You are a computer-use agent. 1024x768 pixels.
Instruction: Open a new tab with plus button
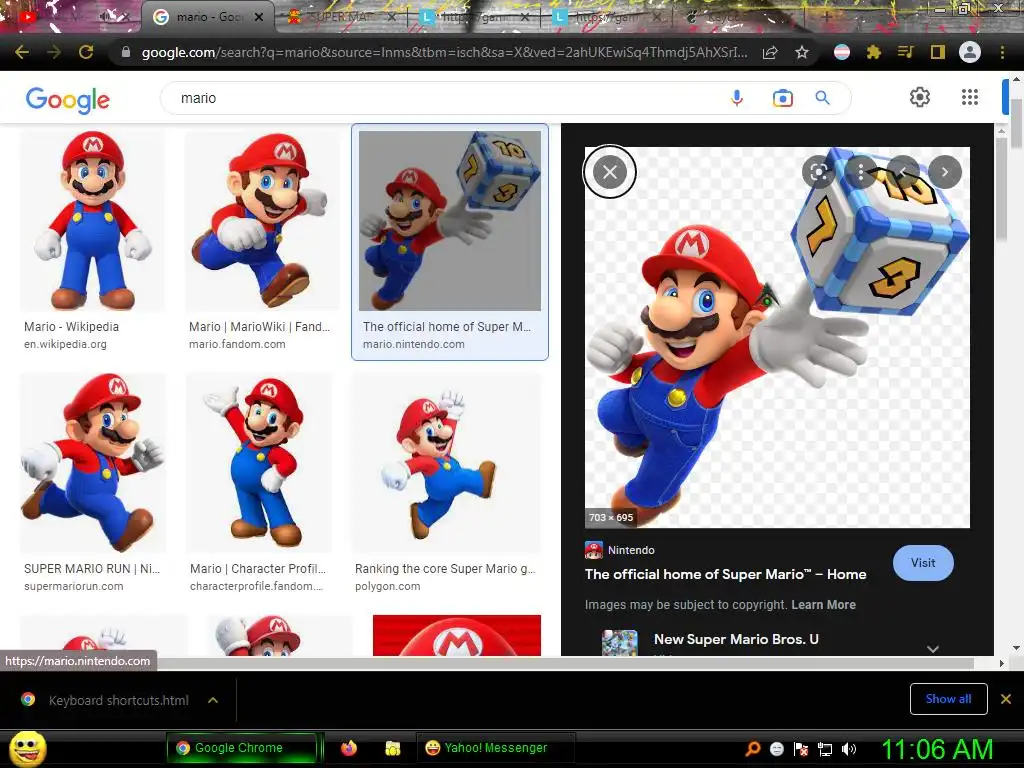pyautogui.click(x=827, y=17)
